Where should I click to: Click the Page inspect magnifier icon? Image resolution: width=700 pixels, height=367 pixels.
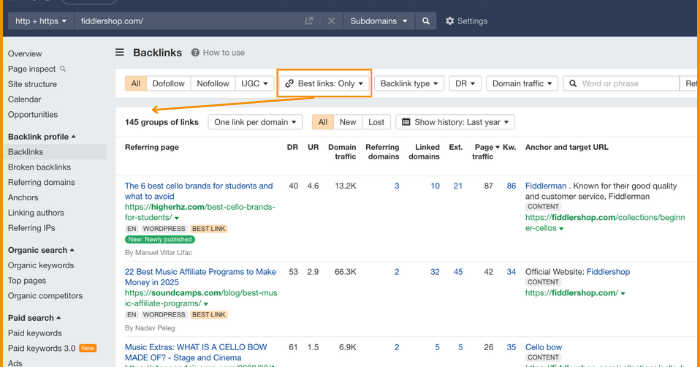(62, 69)
